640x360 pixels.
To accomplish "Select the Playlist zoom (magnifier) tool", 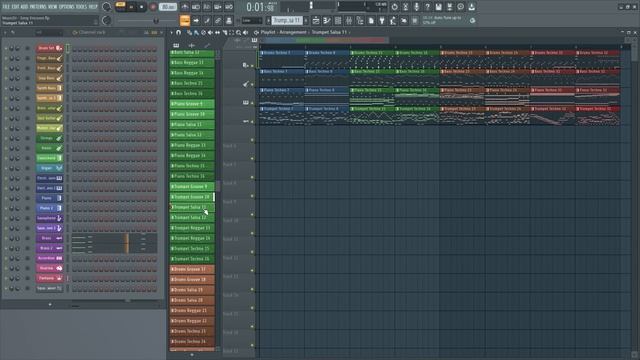I will tap(238, 33).
